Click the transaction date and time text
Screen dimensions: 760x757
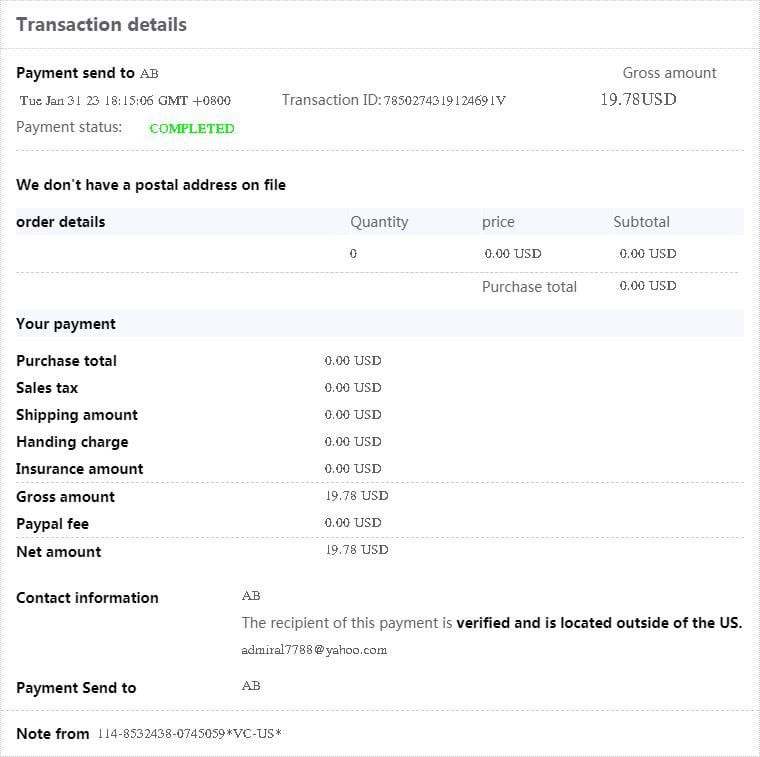pyautogui.click(x=125, y=101)
